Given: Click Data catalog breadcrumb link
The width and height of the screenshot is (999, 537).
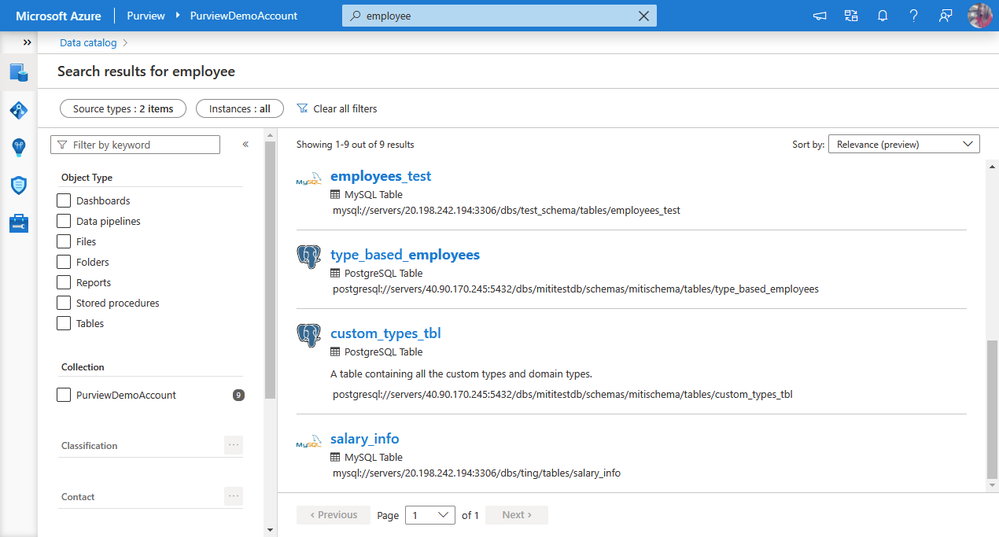Looking at the screenshot, I should click(88, 43).
